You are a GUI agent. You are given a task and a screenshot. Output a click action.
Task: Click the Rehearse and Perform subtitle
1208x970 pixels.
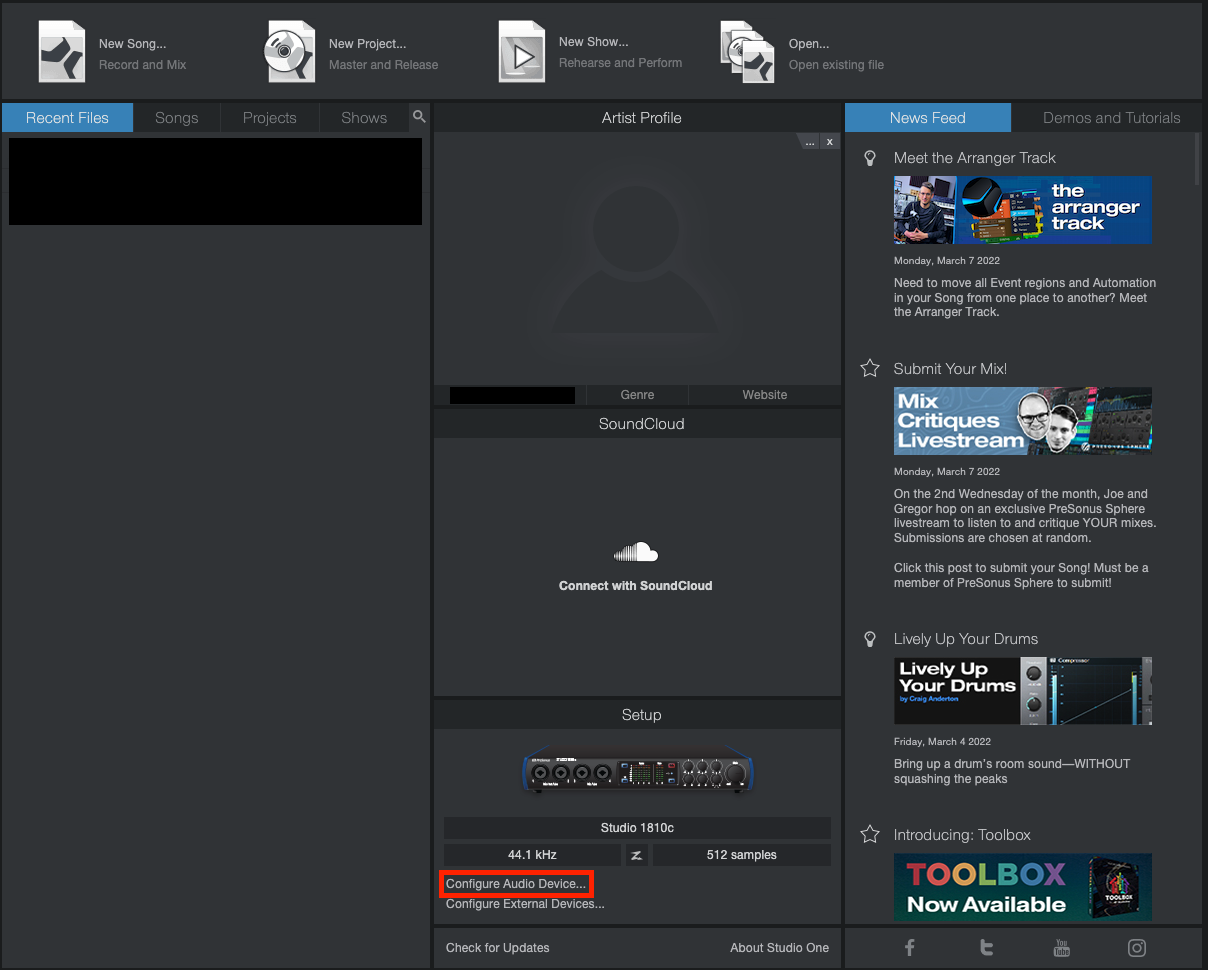tap(620, 63)
